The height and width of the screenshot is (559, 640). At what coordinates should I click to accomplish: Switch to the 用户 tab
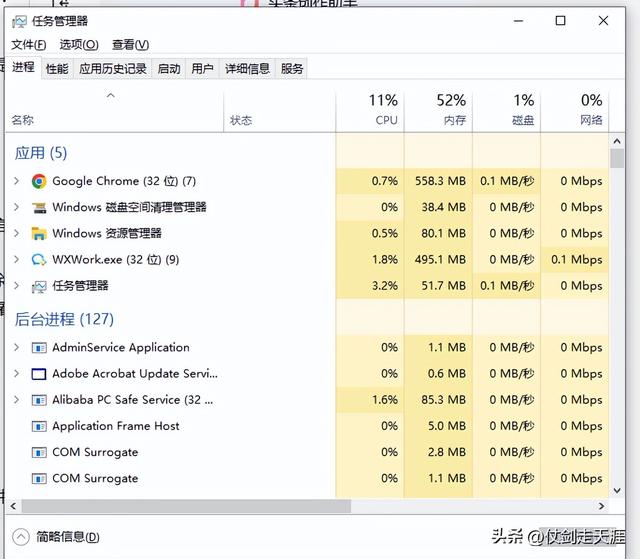[202, 69]
